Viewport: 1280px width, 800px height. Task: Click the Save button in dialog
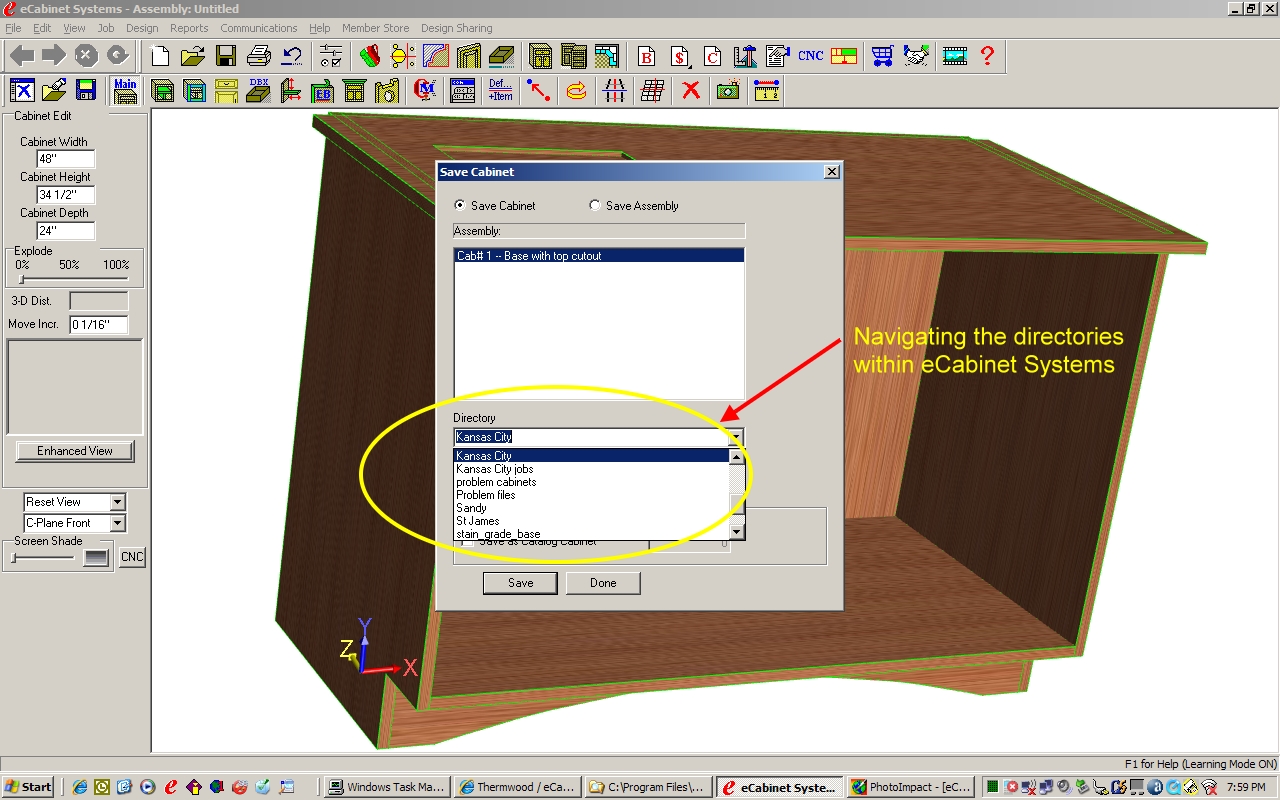[520, 583]
